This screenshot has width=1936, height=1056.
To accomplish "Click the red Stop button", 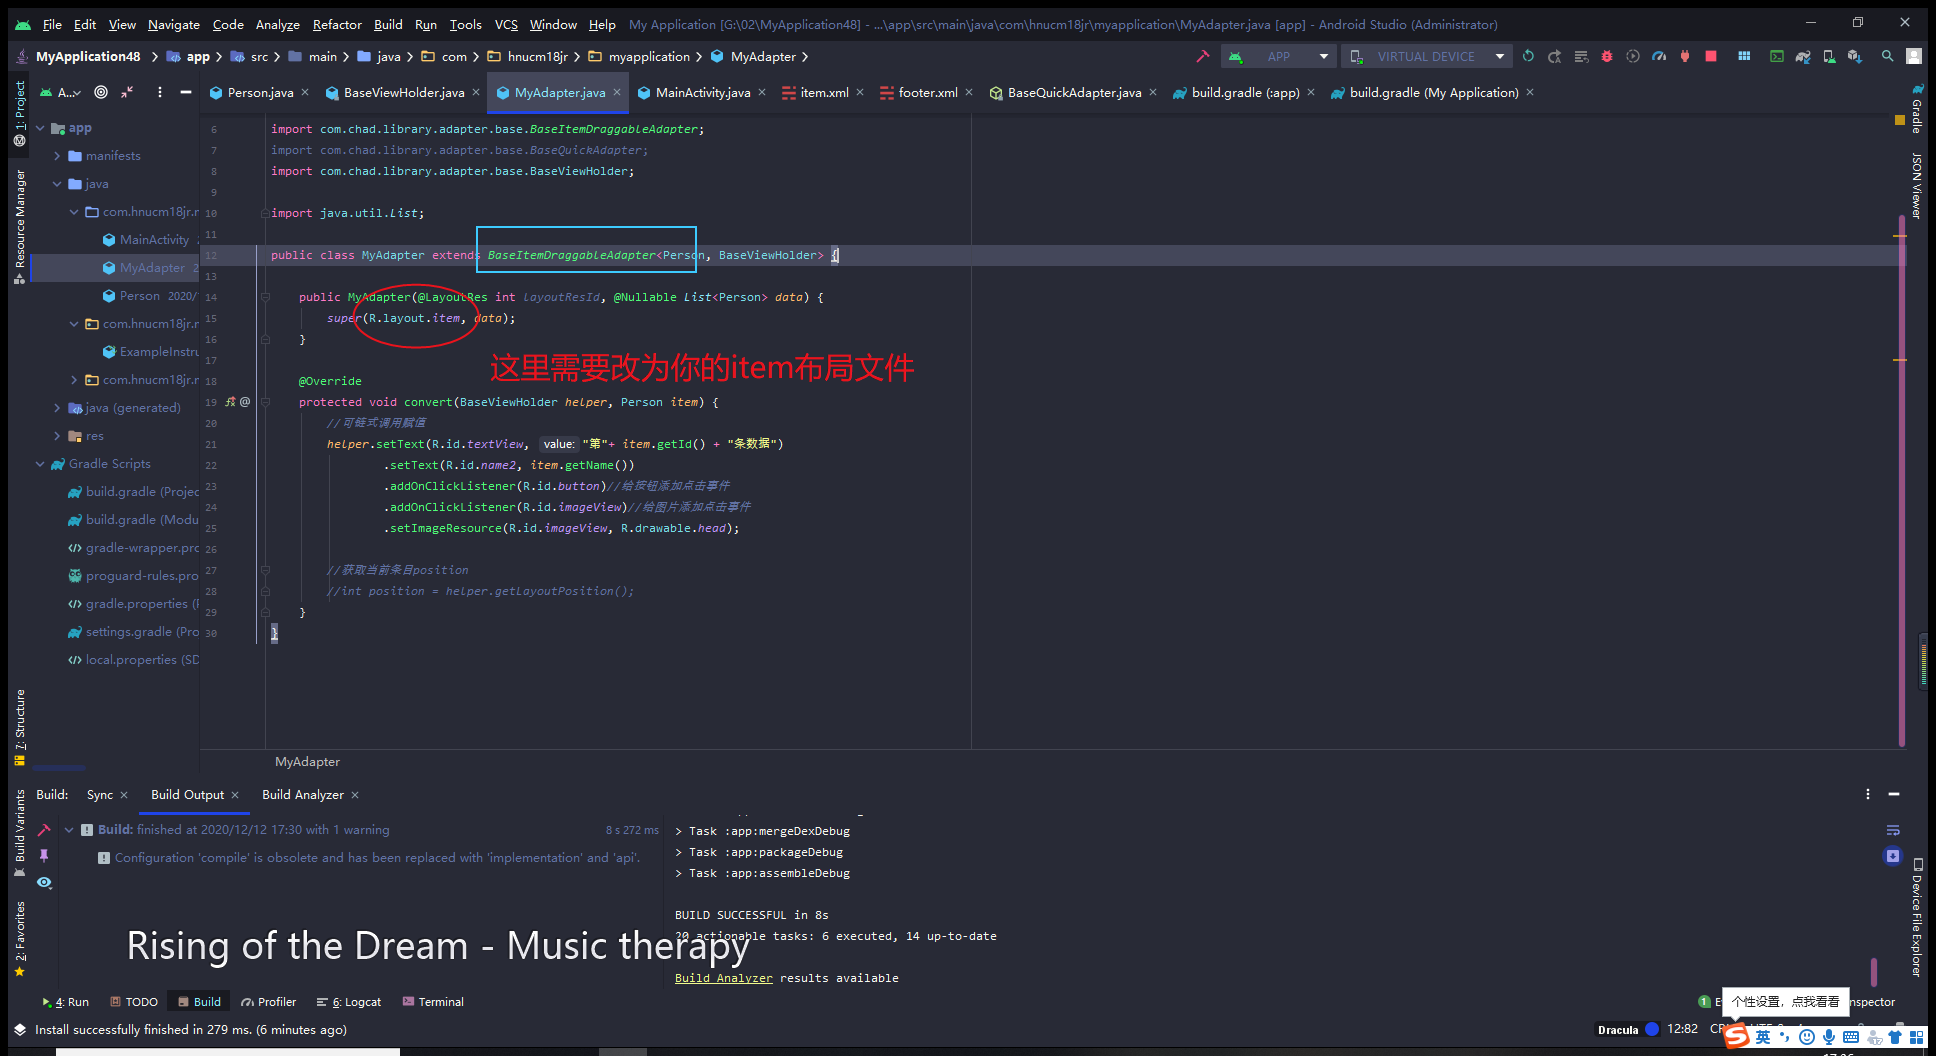I will [1711, 56].
